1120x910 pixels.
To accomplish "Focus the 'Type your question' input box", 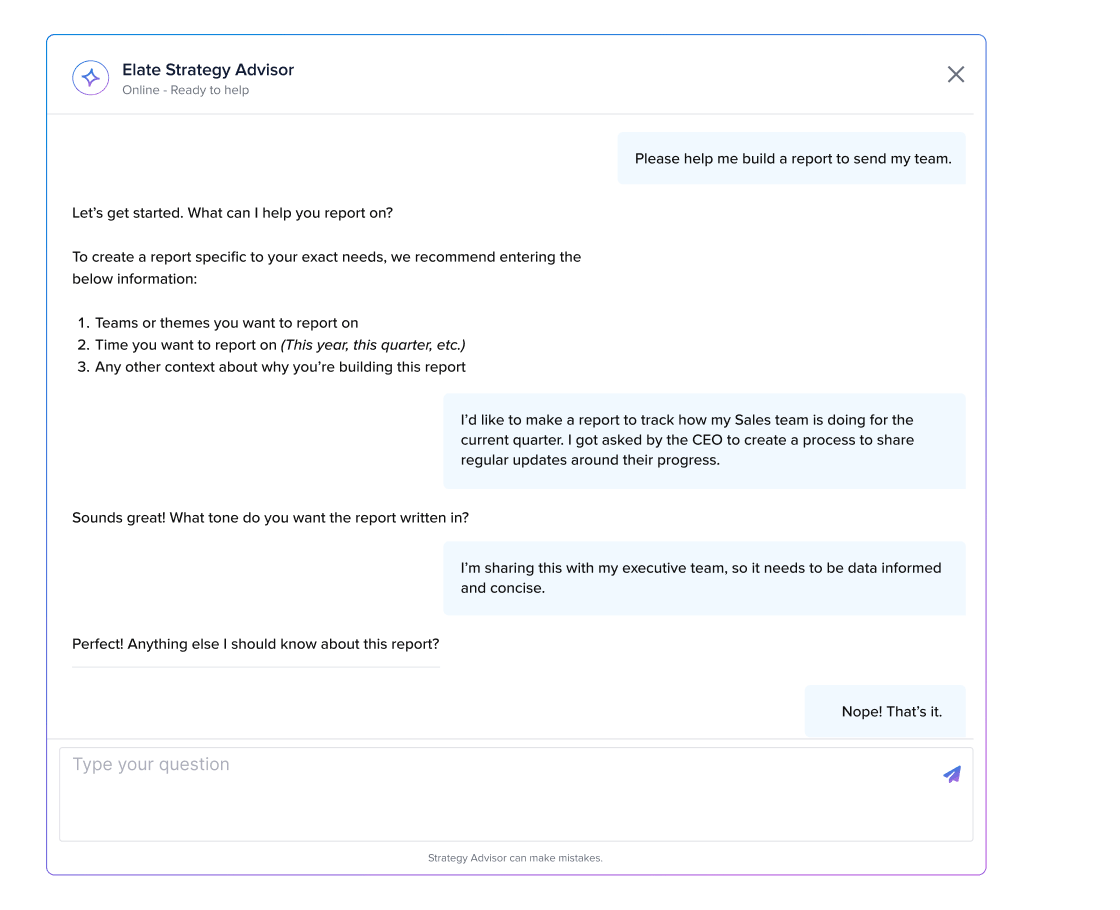I will click(x=516, y=794).
